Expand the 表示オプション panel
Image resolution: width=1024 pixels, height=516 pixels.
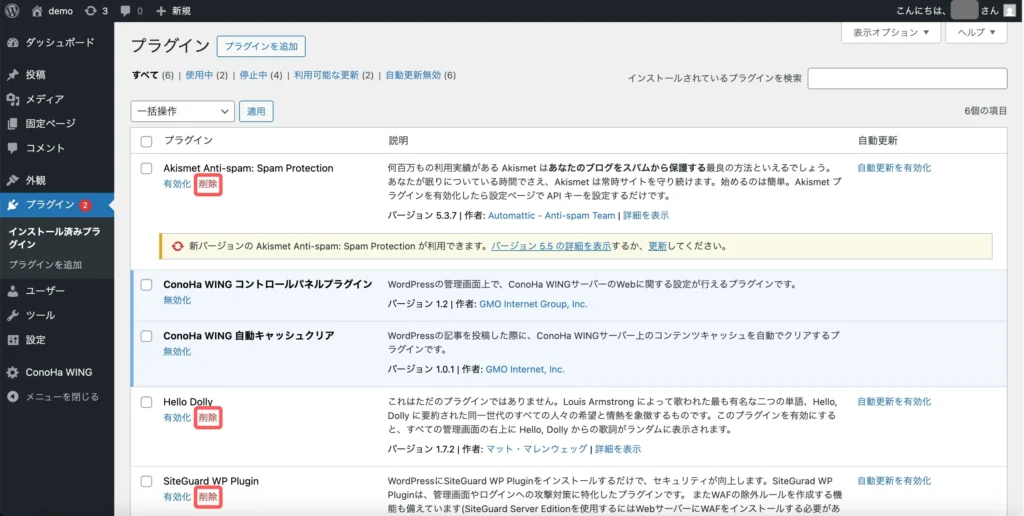891,33
